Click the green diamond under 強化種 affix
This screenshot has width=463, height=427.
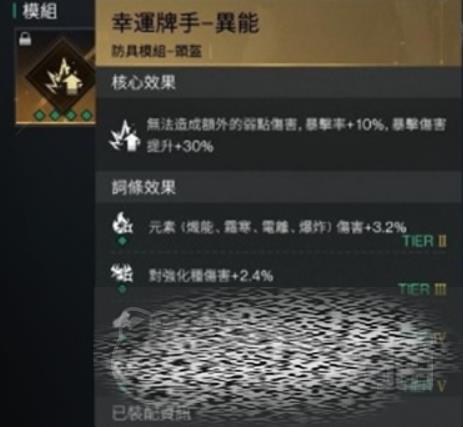[x=122, y=289]
